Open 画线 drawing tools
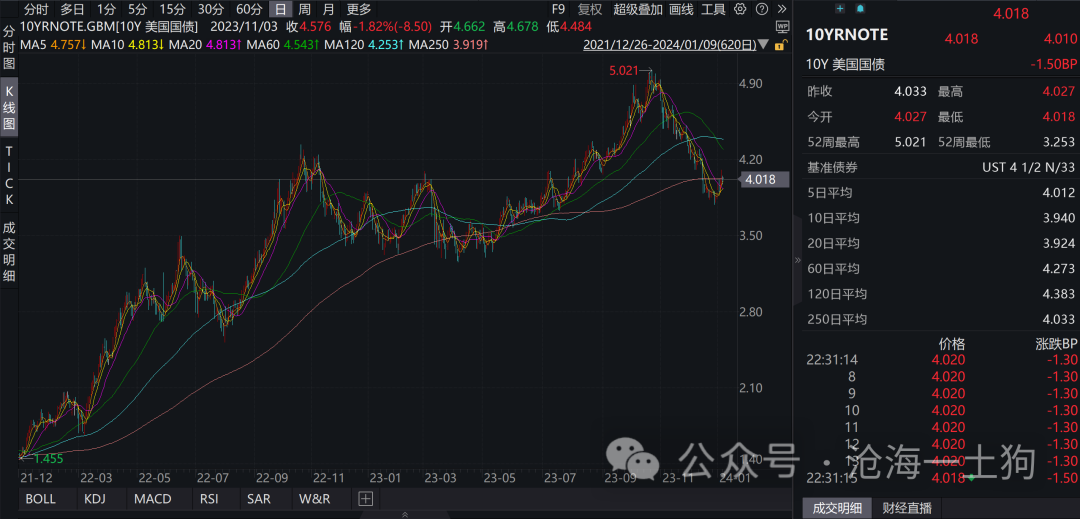 point(681,9)
